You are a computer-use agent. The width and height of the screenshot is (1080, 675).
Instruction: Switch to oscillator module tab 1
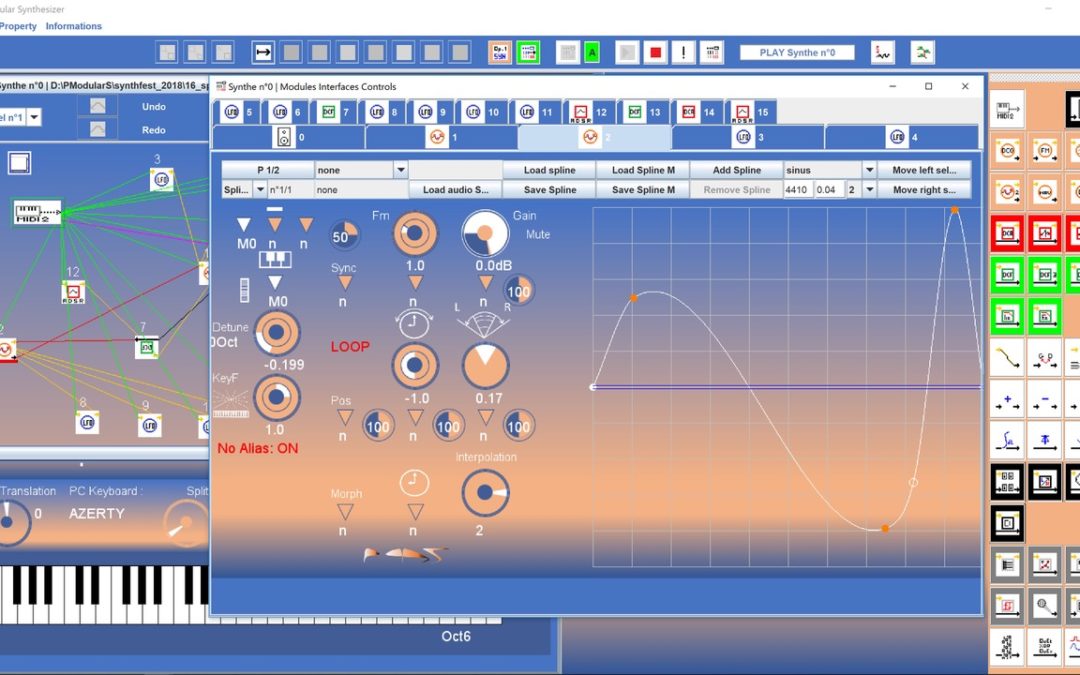tap(442, 137)
